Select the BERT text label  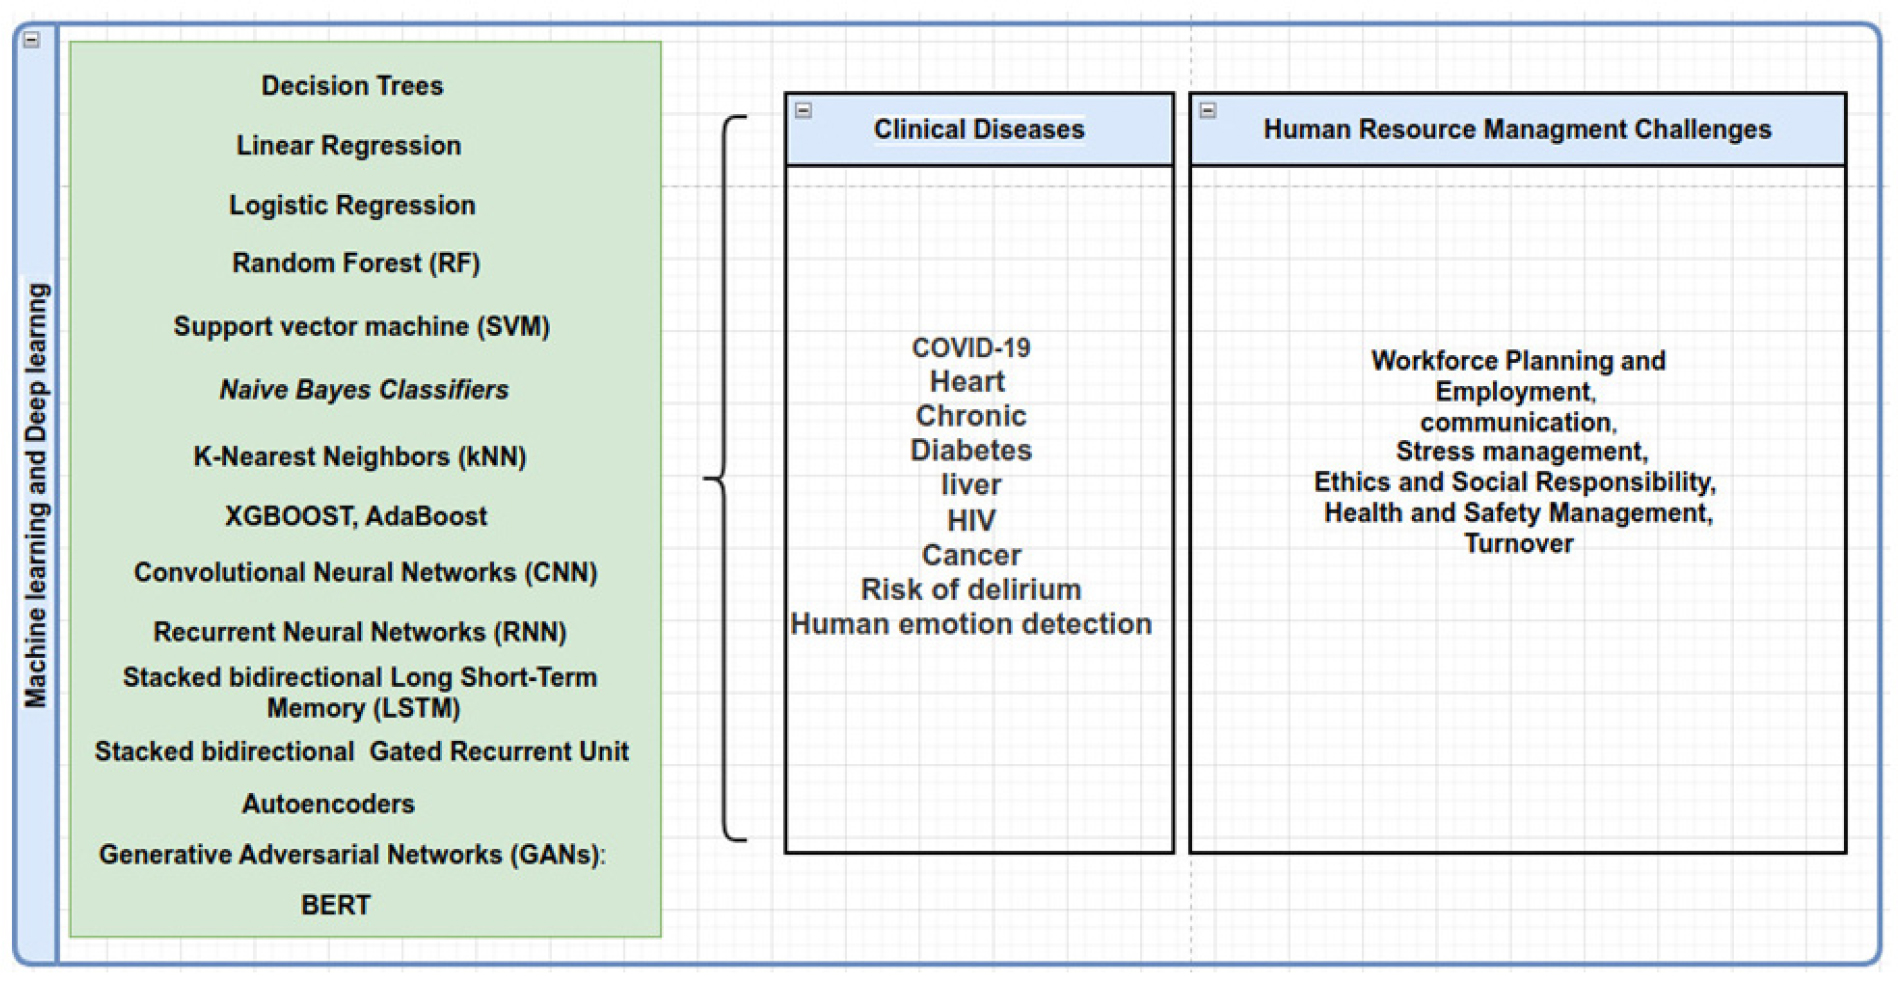tap(336, 905)
